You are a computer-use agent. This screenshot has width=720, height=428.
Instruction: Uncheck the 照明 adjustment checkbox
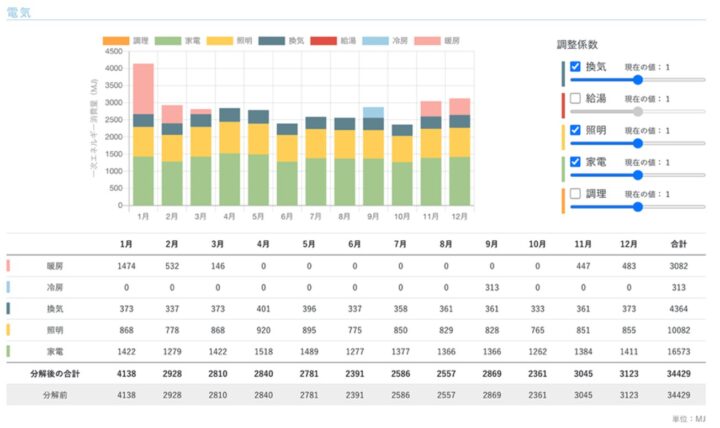[576, 130]
